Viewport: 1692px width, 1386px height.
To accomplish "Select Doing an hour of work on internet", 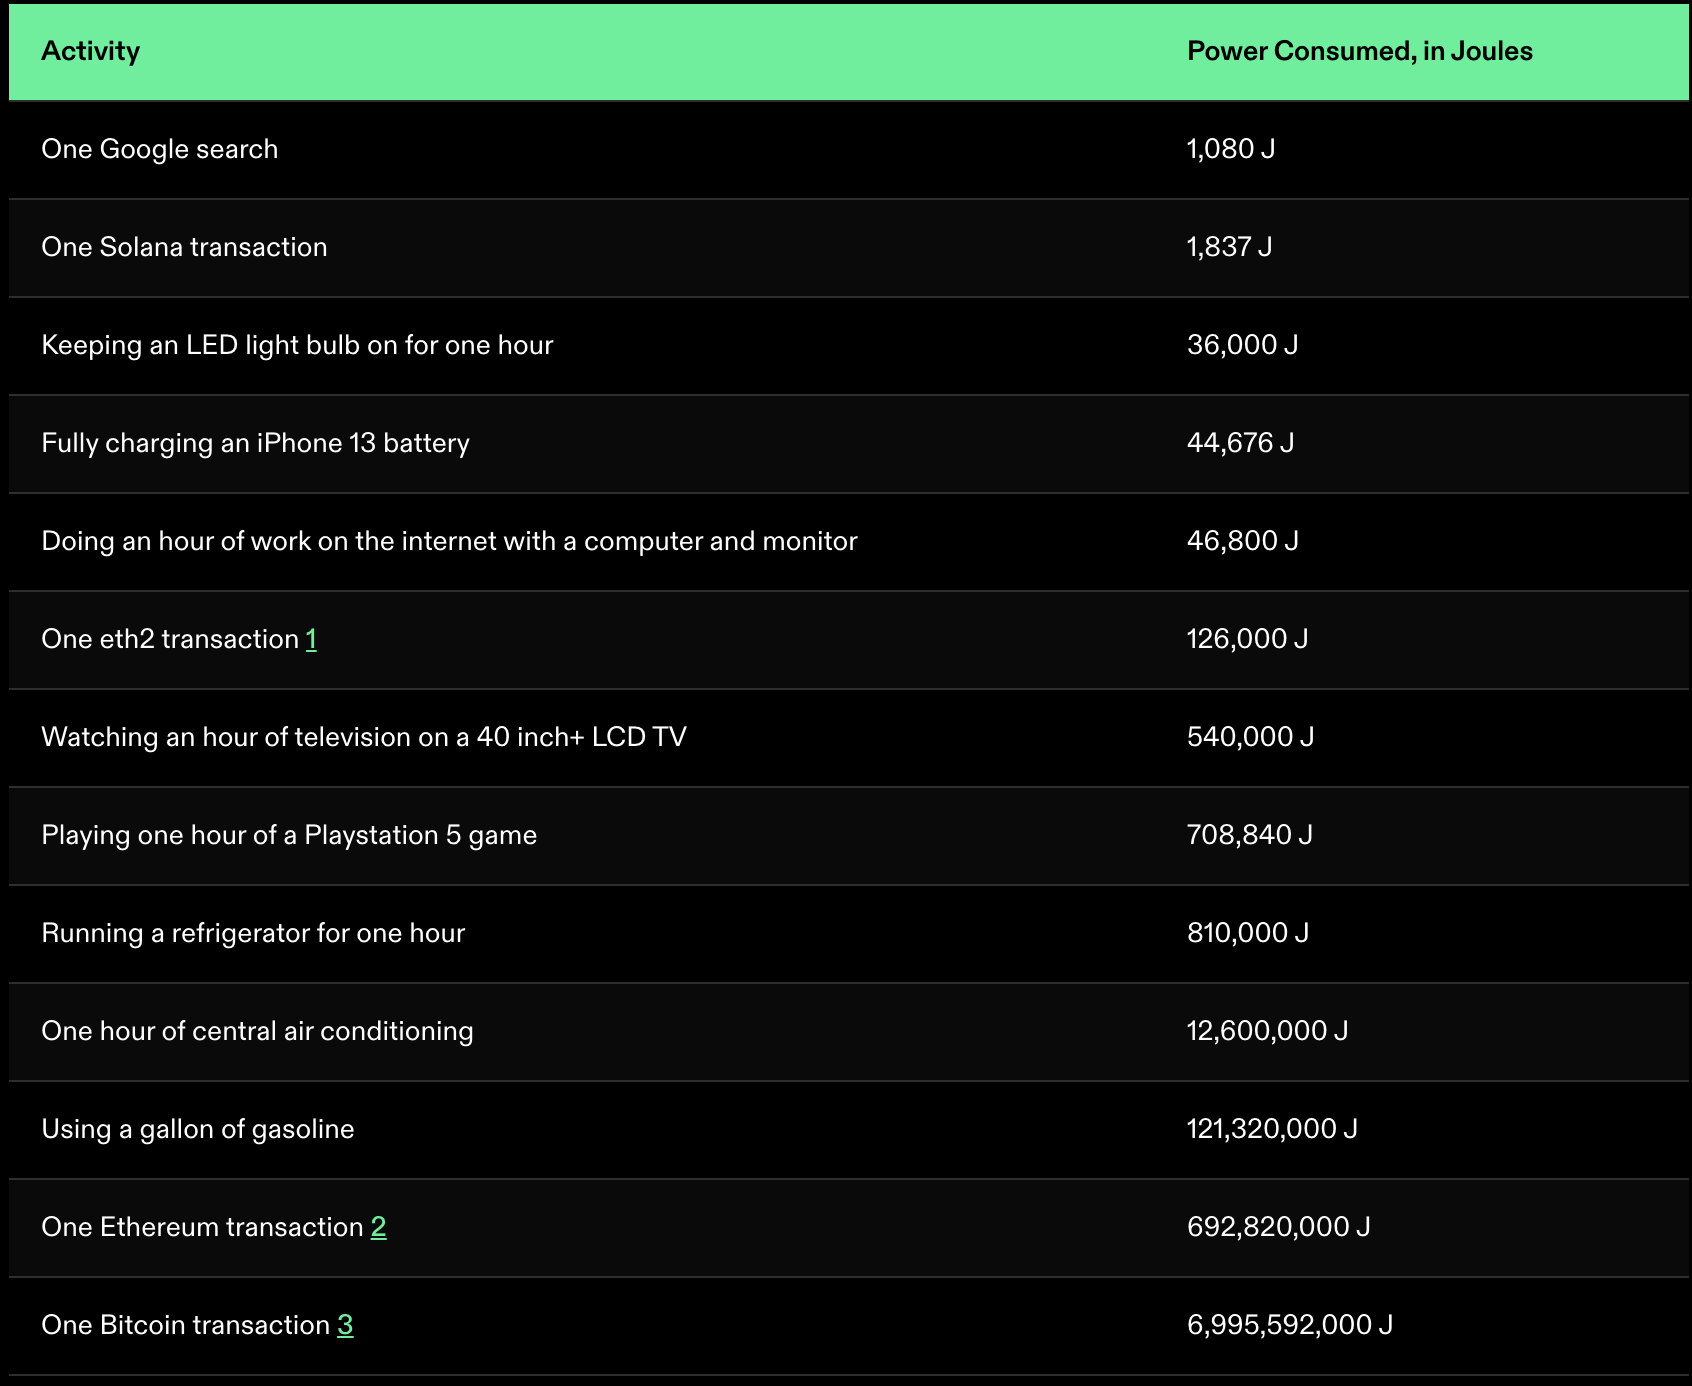I will tap(450, 541).
